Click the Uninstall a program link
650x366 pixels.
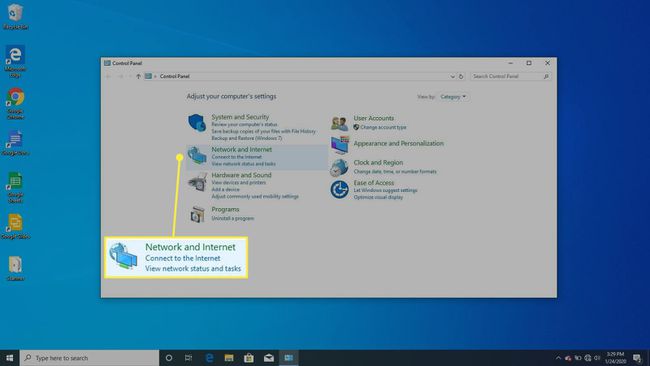click(x=233, y=218)
